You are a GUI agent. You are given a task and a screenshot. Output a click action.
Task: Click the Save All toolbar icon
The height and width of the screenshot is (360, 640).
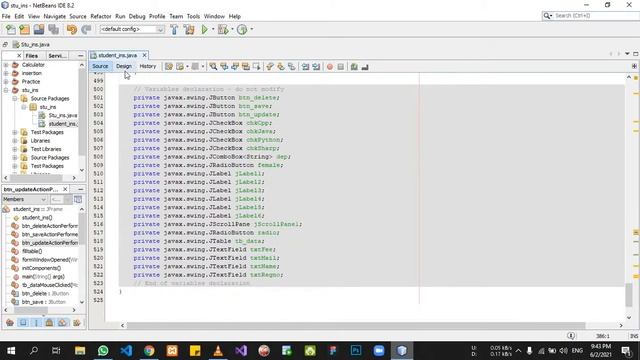click(53, 29)
